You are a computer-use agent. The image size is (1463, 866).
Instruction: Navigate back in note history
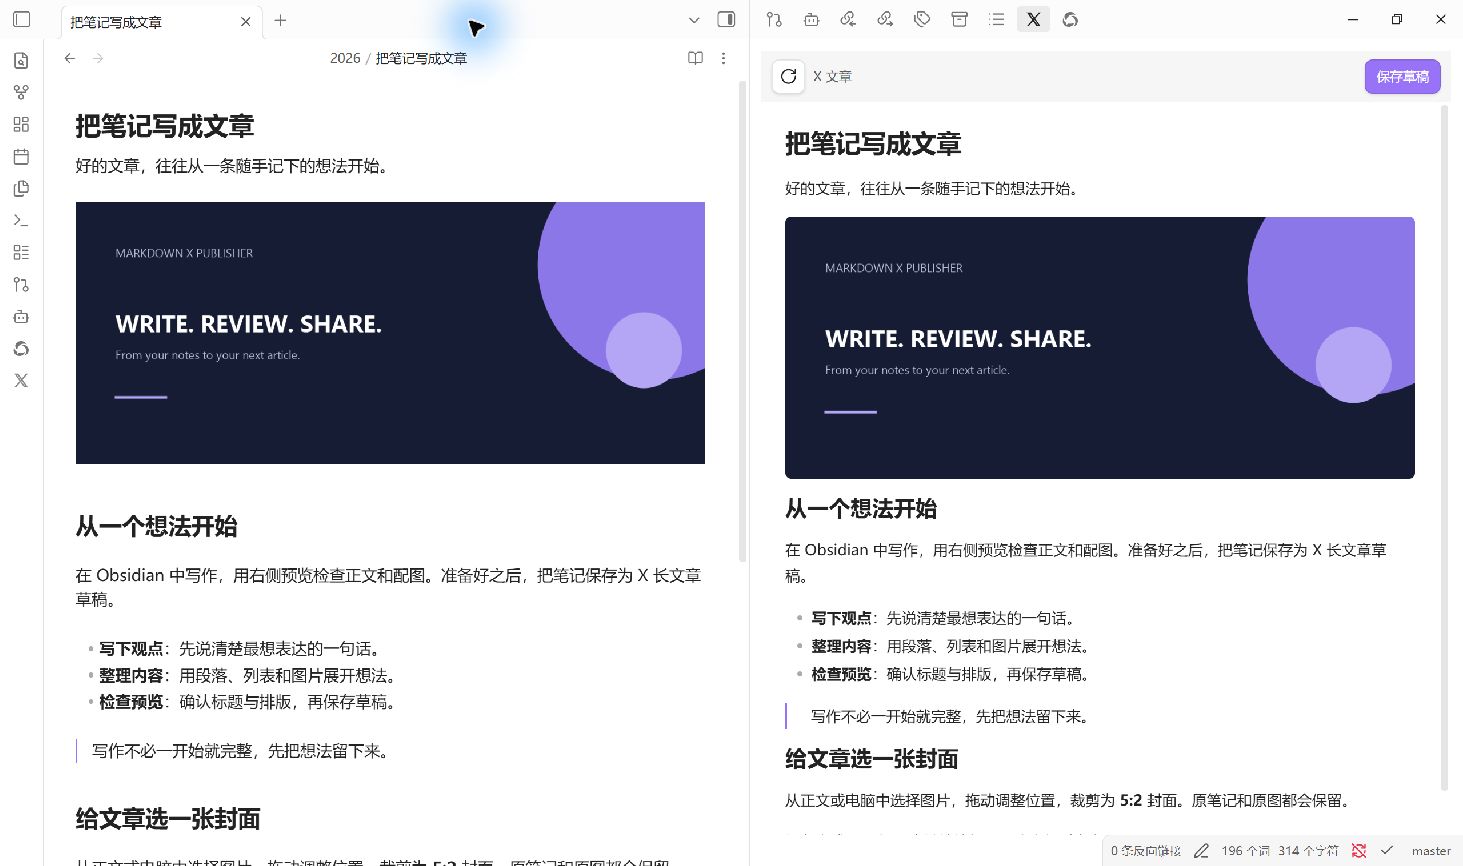tap(70, 58)
